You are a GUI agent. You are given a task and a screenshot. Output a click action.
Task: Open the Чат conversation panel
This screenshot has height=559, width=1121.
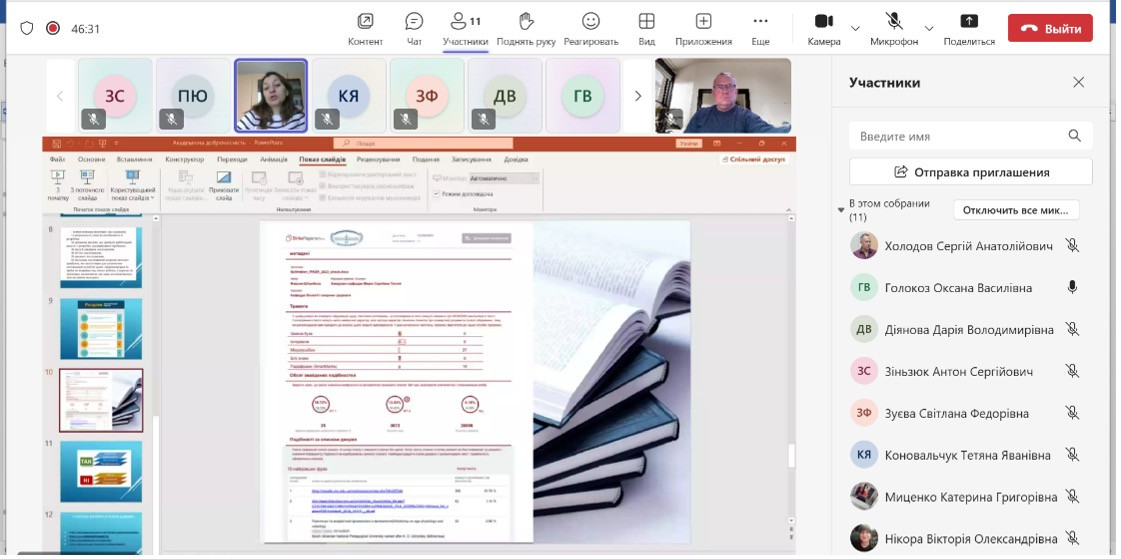click(x=414, y=29)
